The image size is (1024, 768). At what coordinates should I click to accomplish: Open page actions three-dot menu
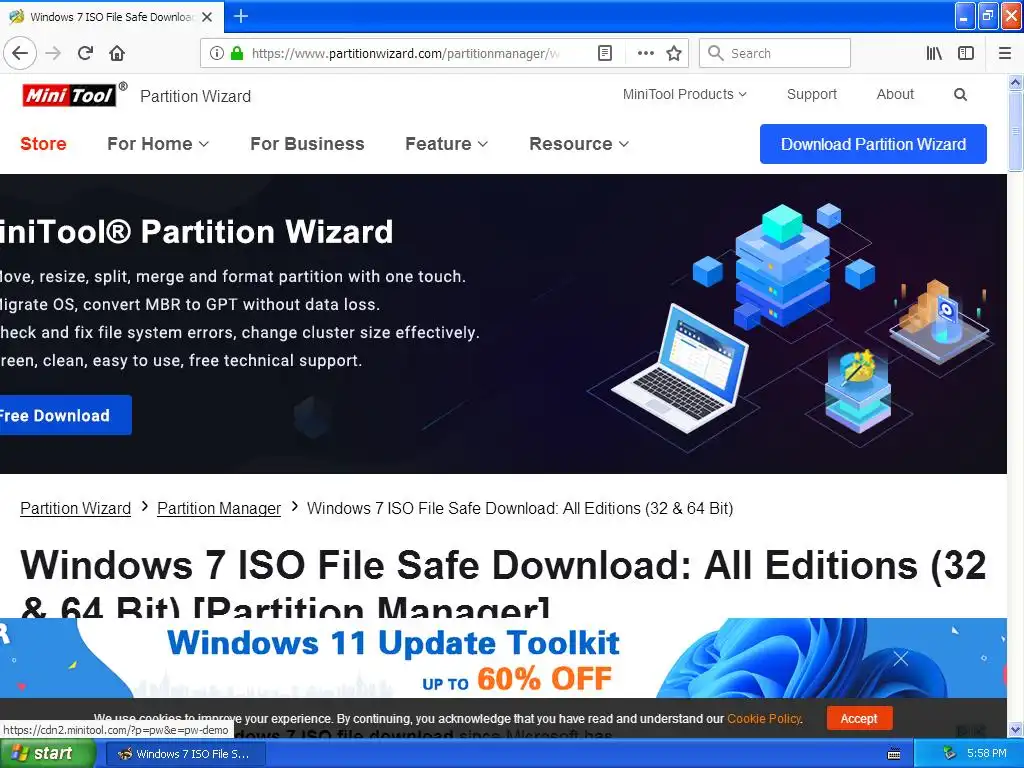pos(645,53)
